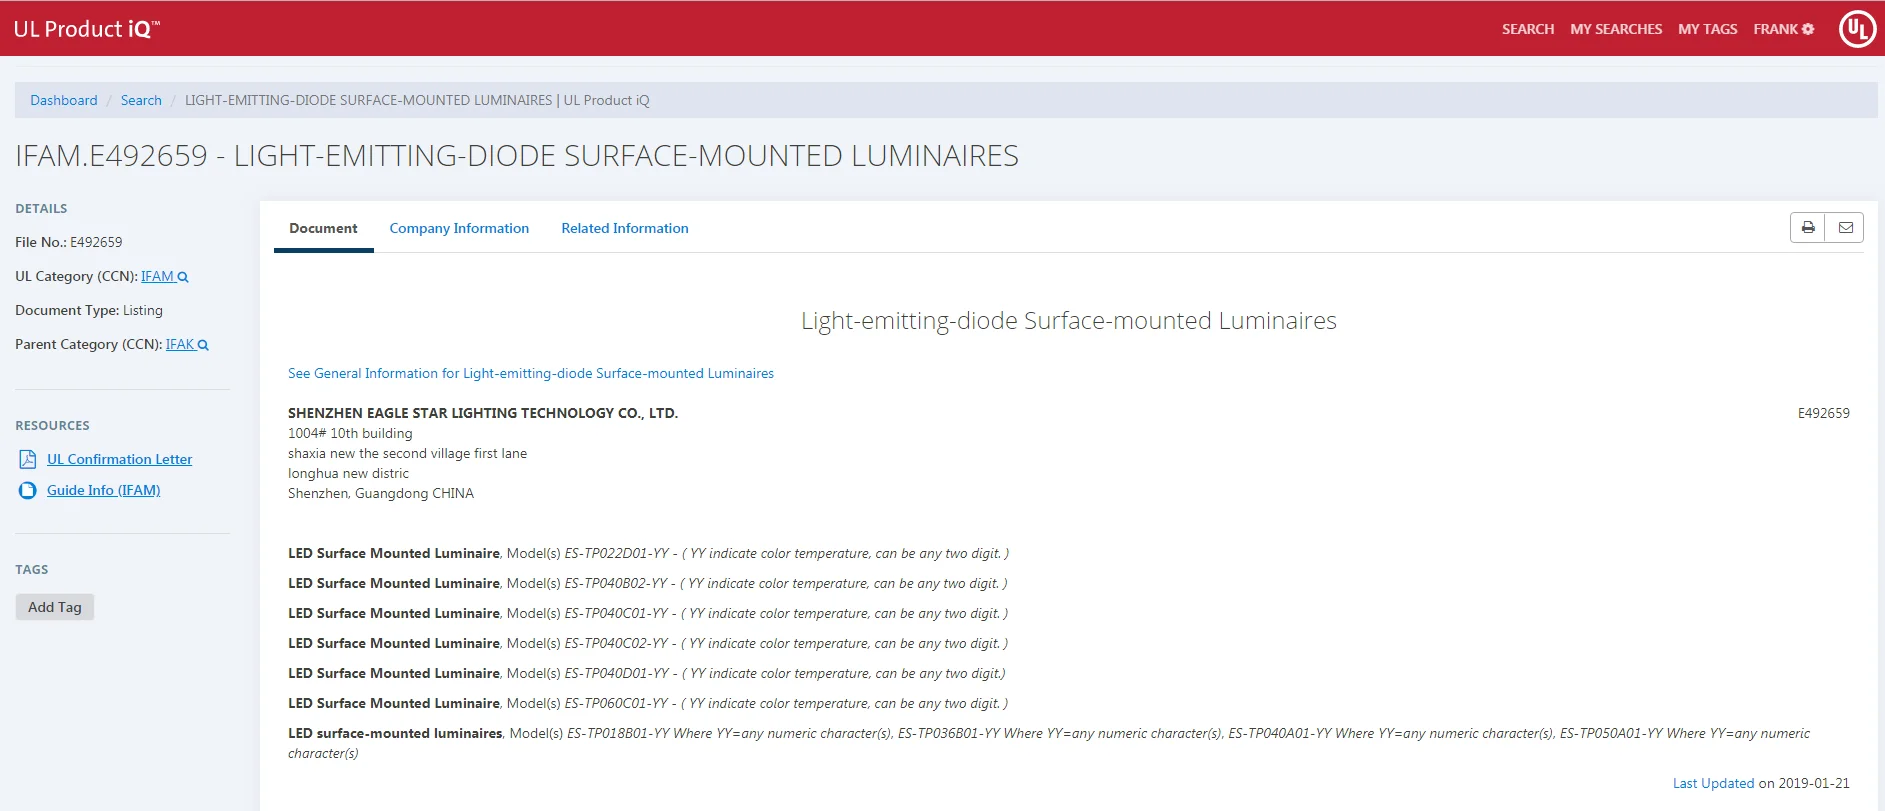Switch to the Company Information tab
The image size is (1885, 811).
pos(459,228)
